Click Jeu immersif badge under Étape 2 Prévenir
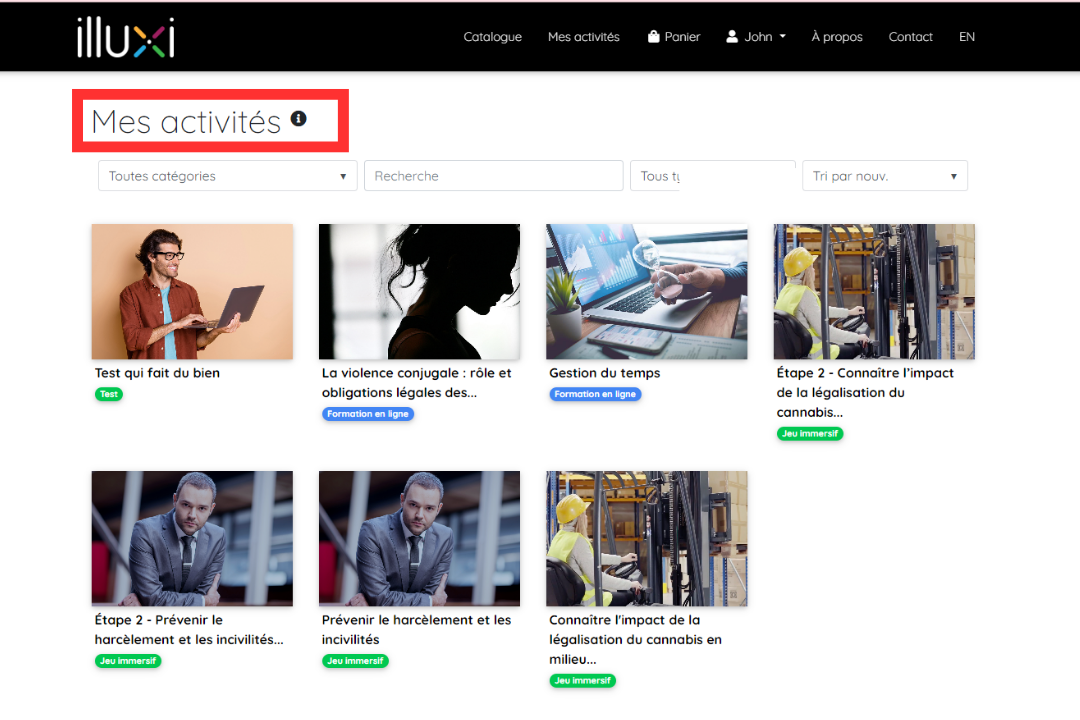Screen dimensions: 1080x720 128,661
